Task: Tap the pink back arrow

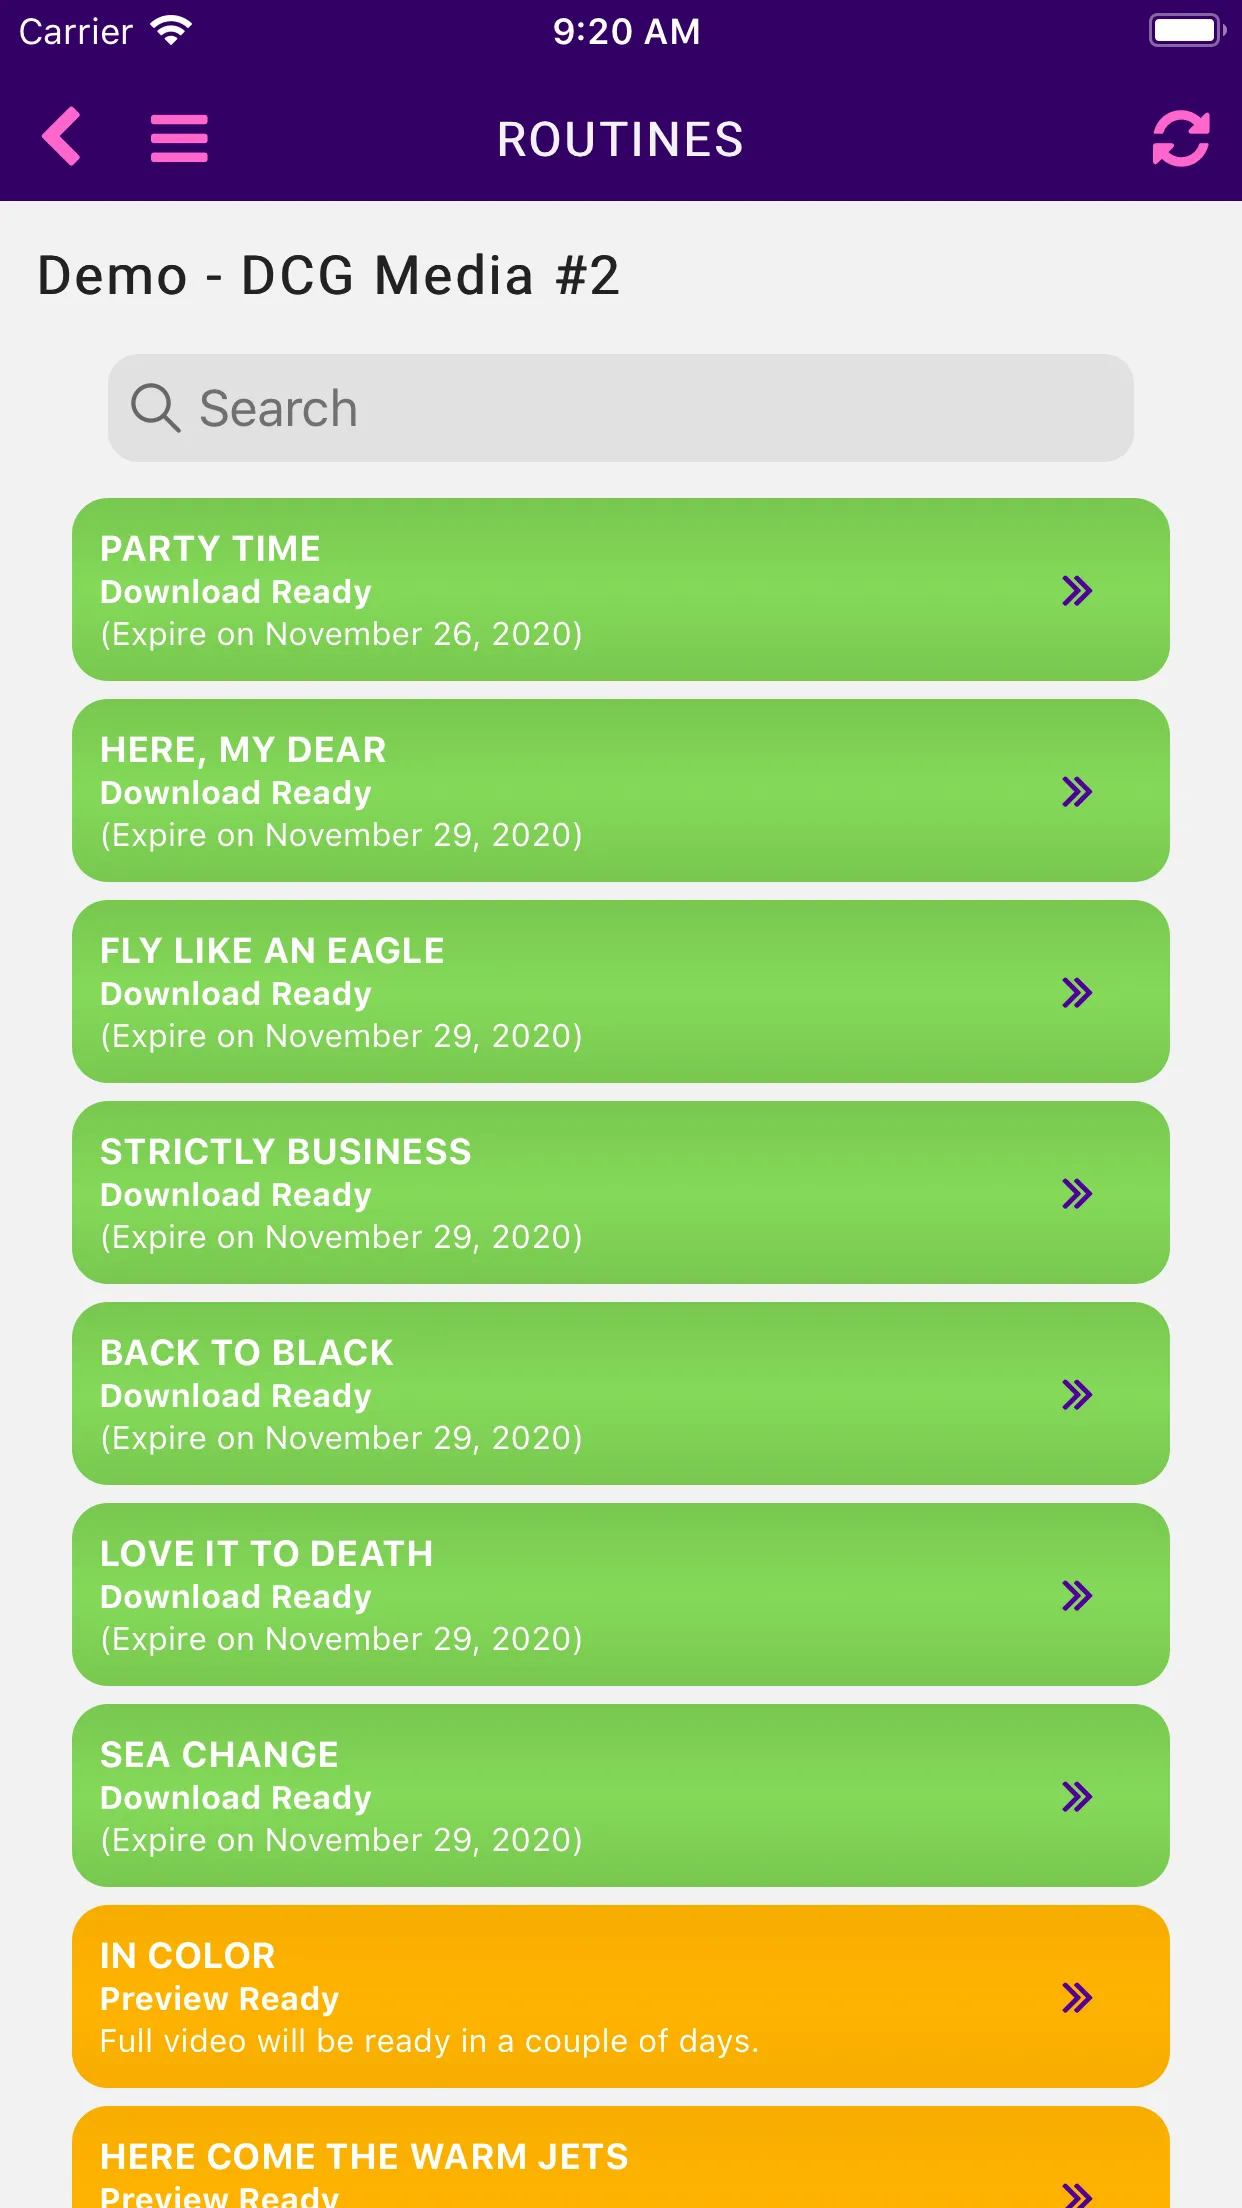Action: click(x=61, y=136)
